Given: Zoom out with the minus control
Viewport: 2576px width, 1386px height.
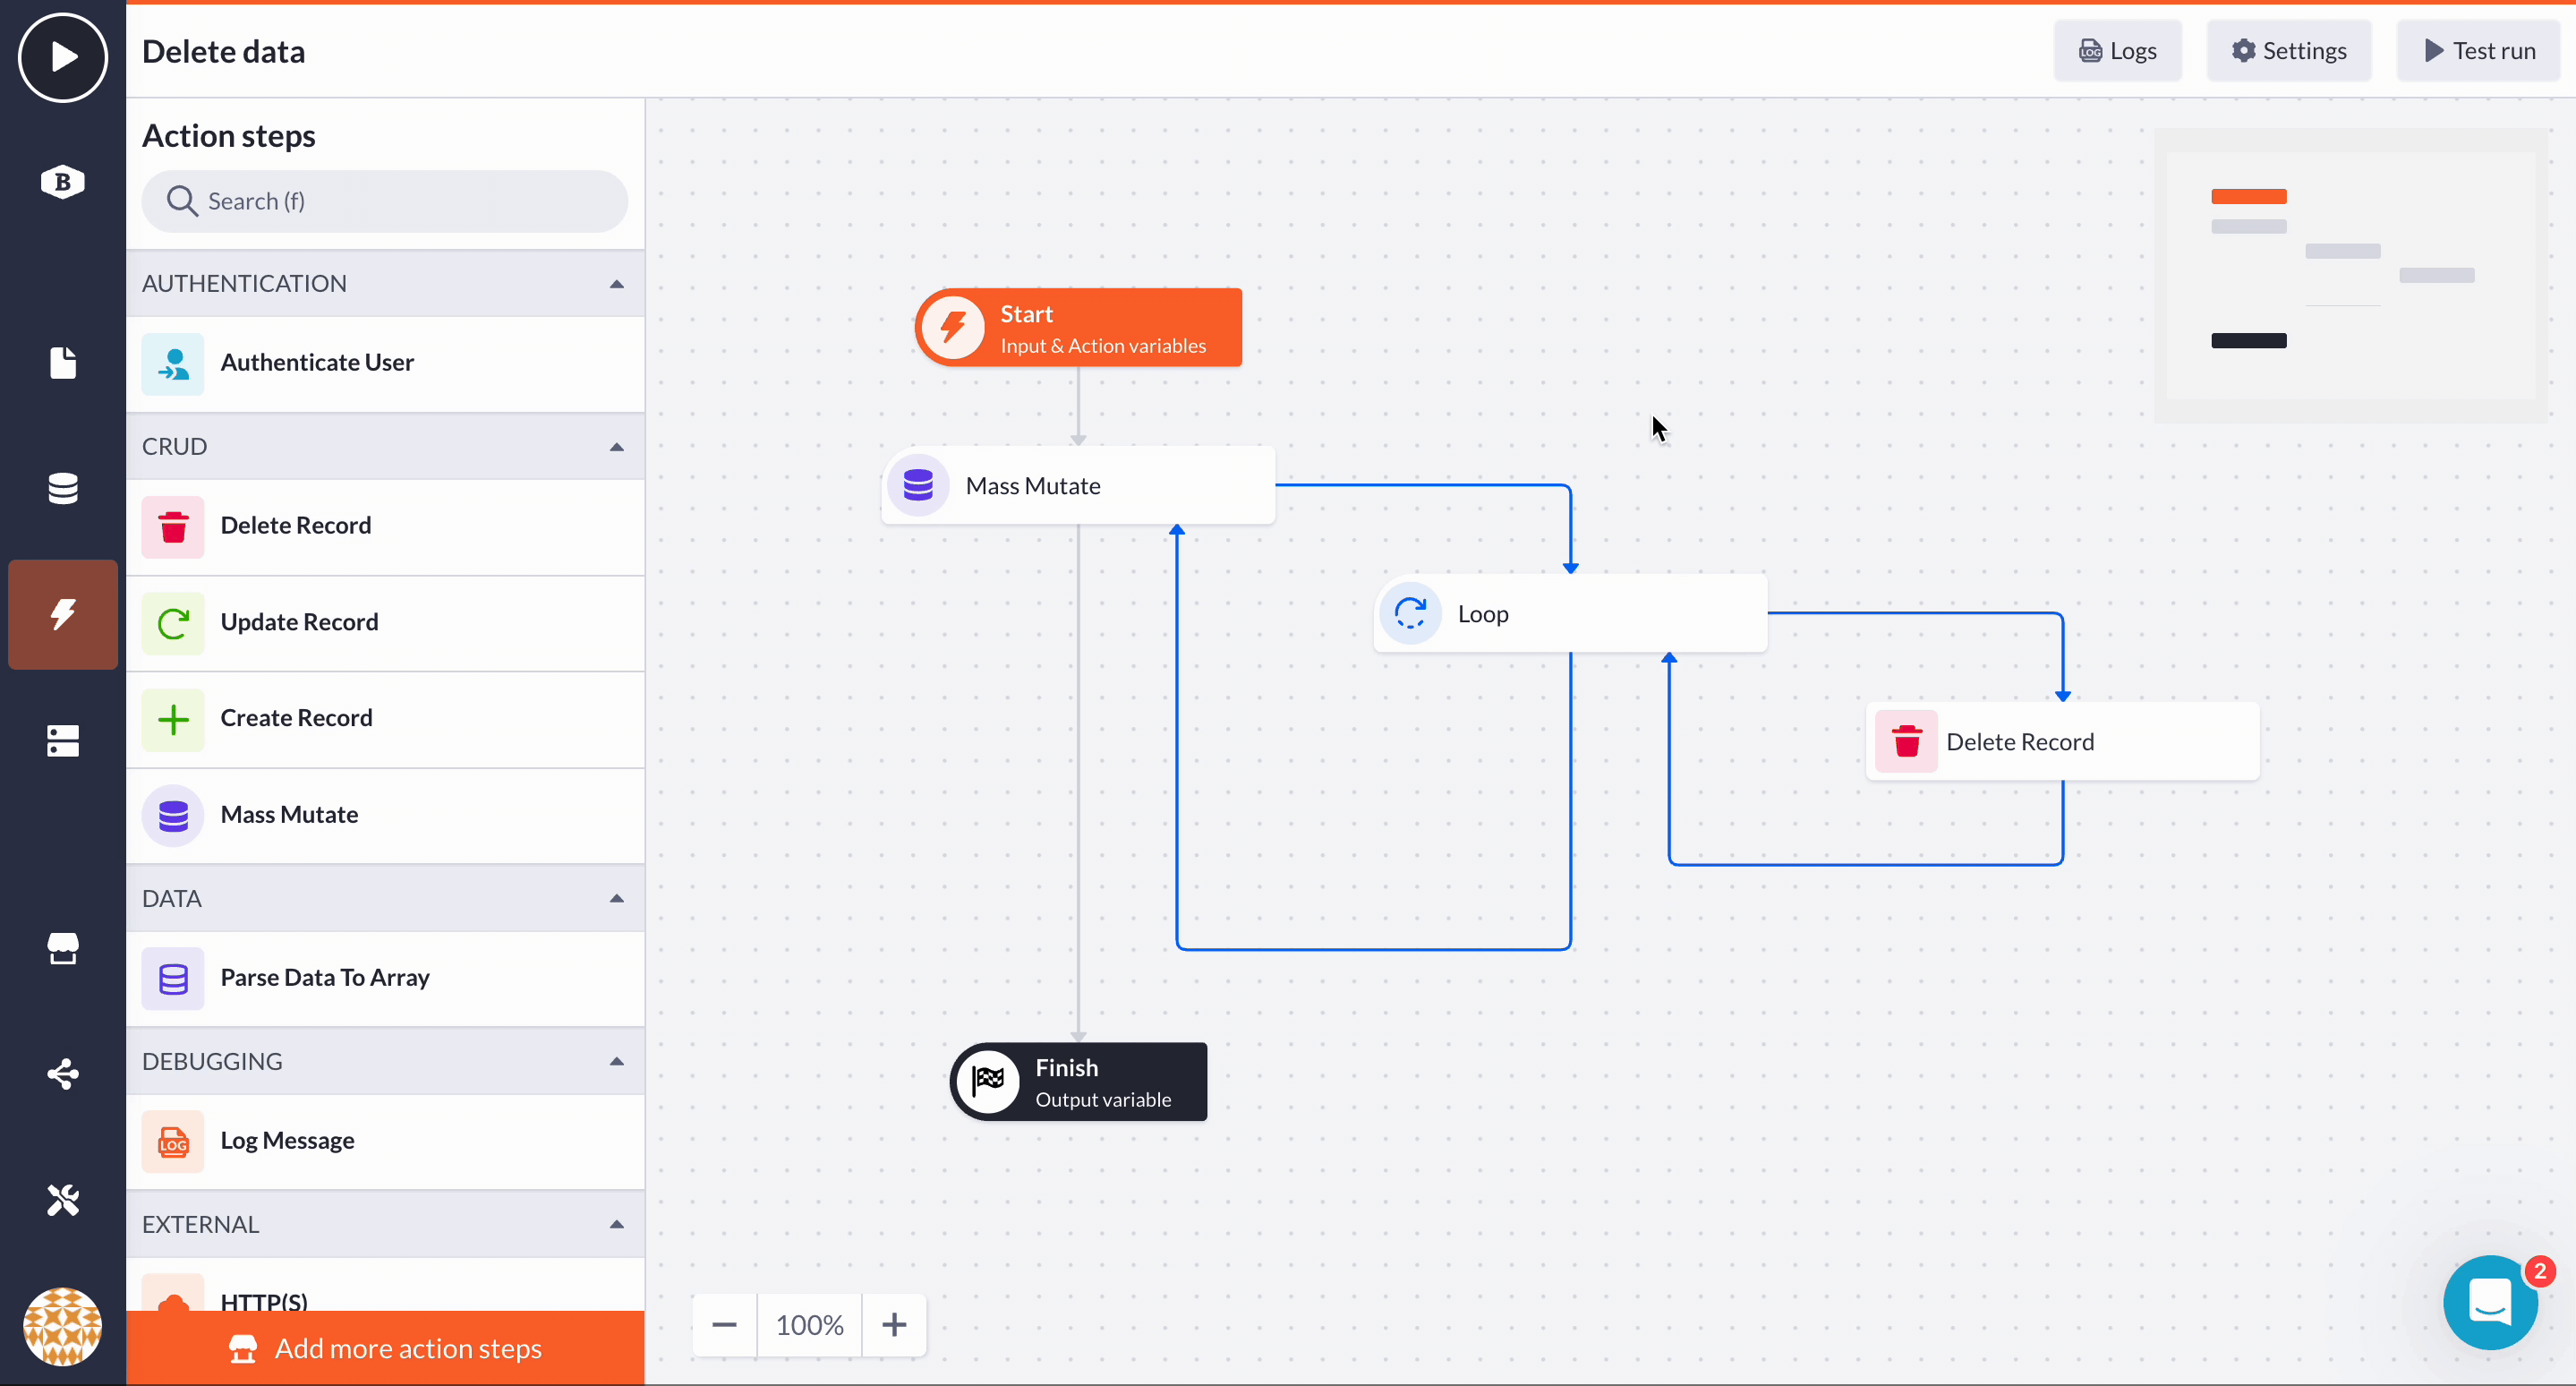Looking at the screenshot, I should point(725,1324).
